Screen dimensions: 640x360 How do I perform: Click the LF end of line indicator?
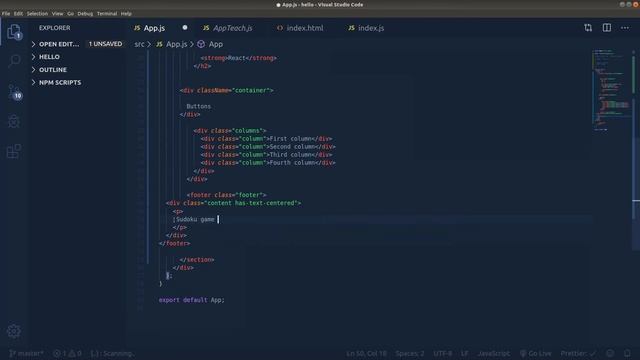click(464, 353)
